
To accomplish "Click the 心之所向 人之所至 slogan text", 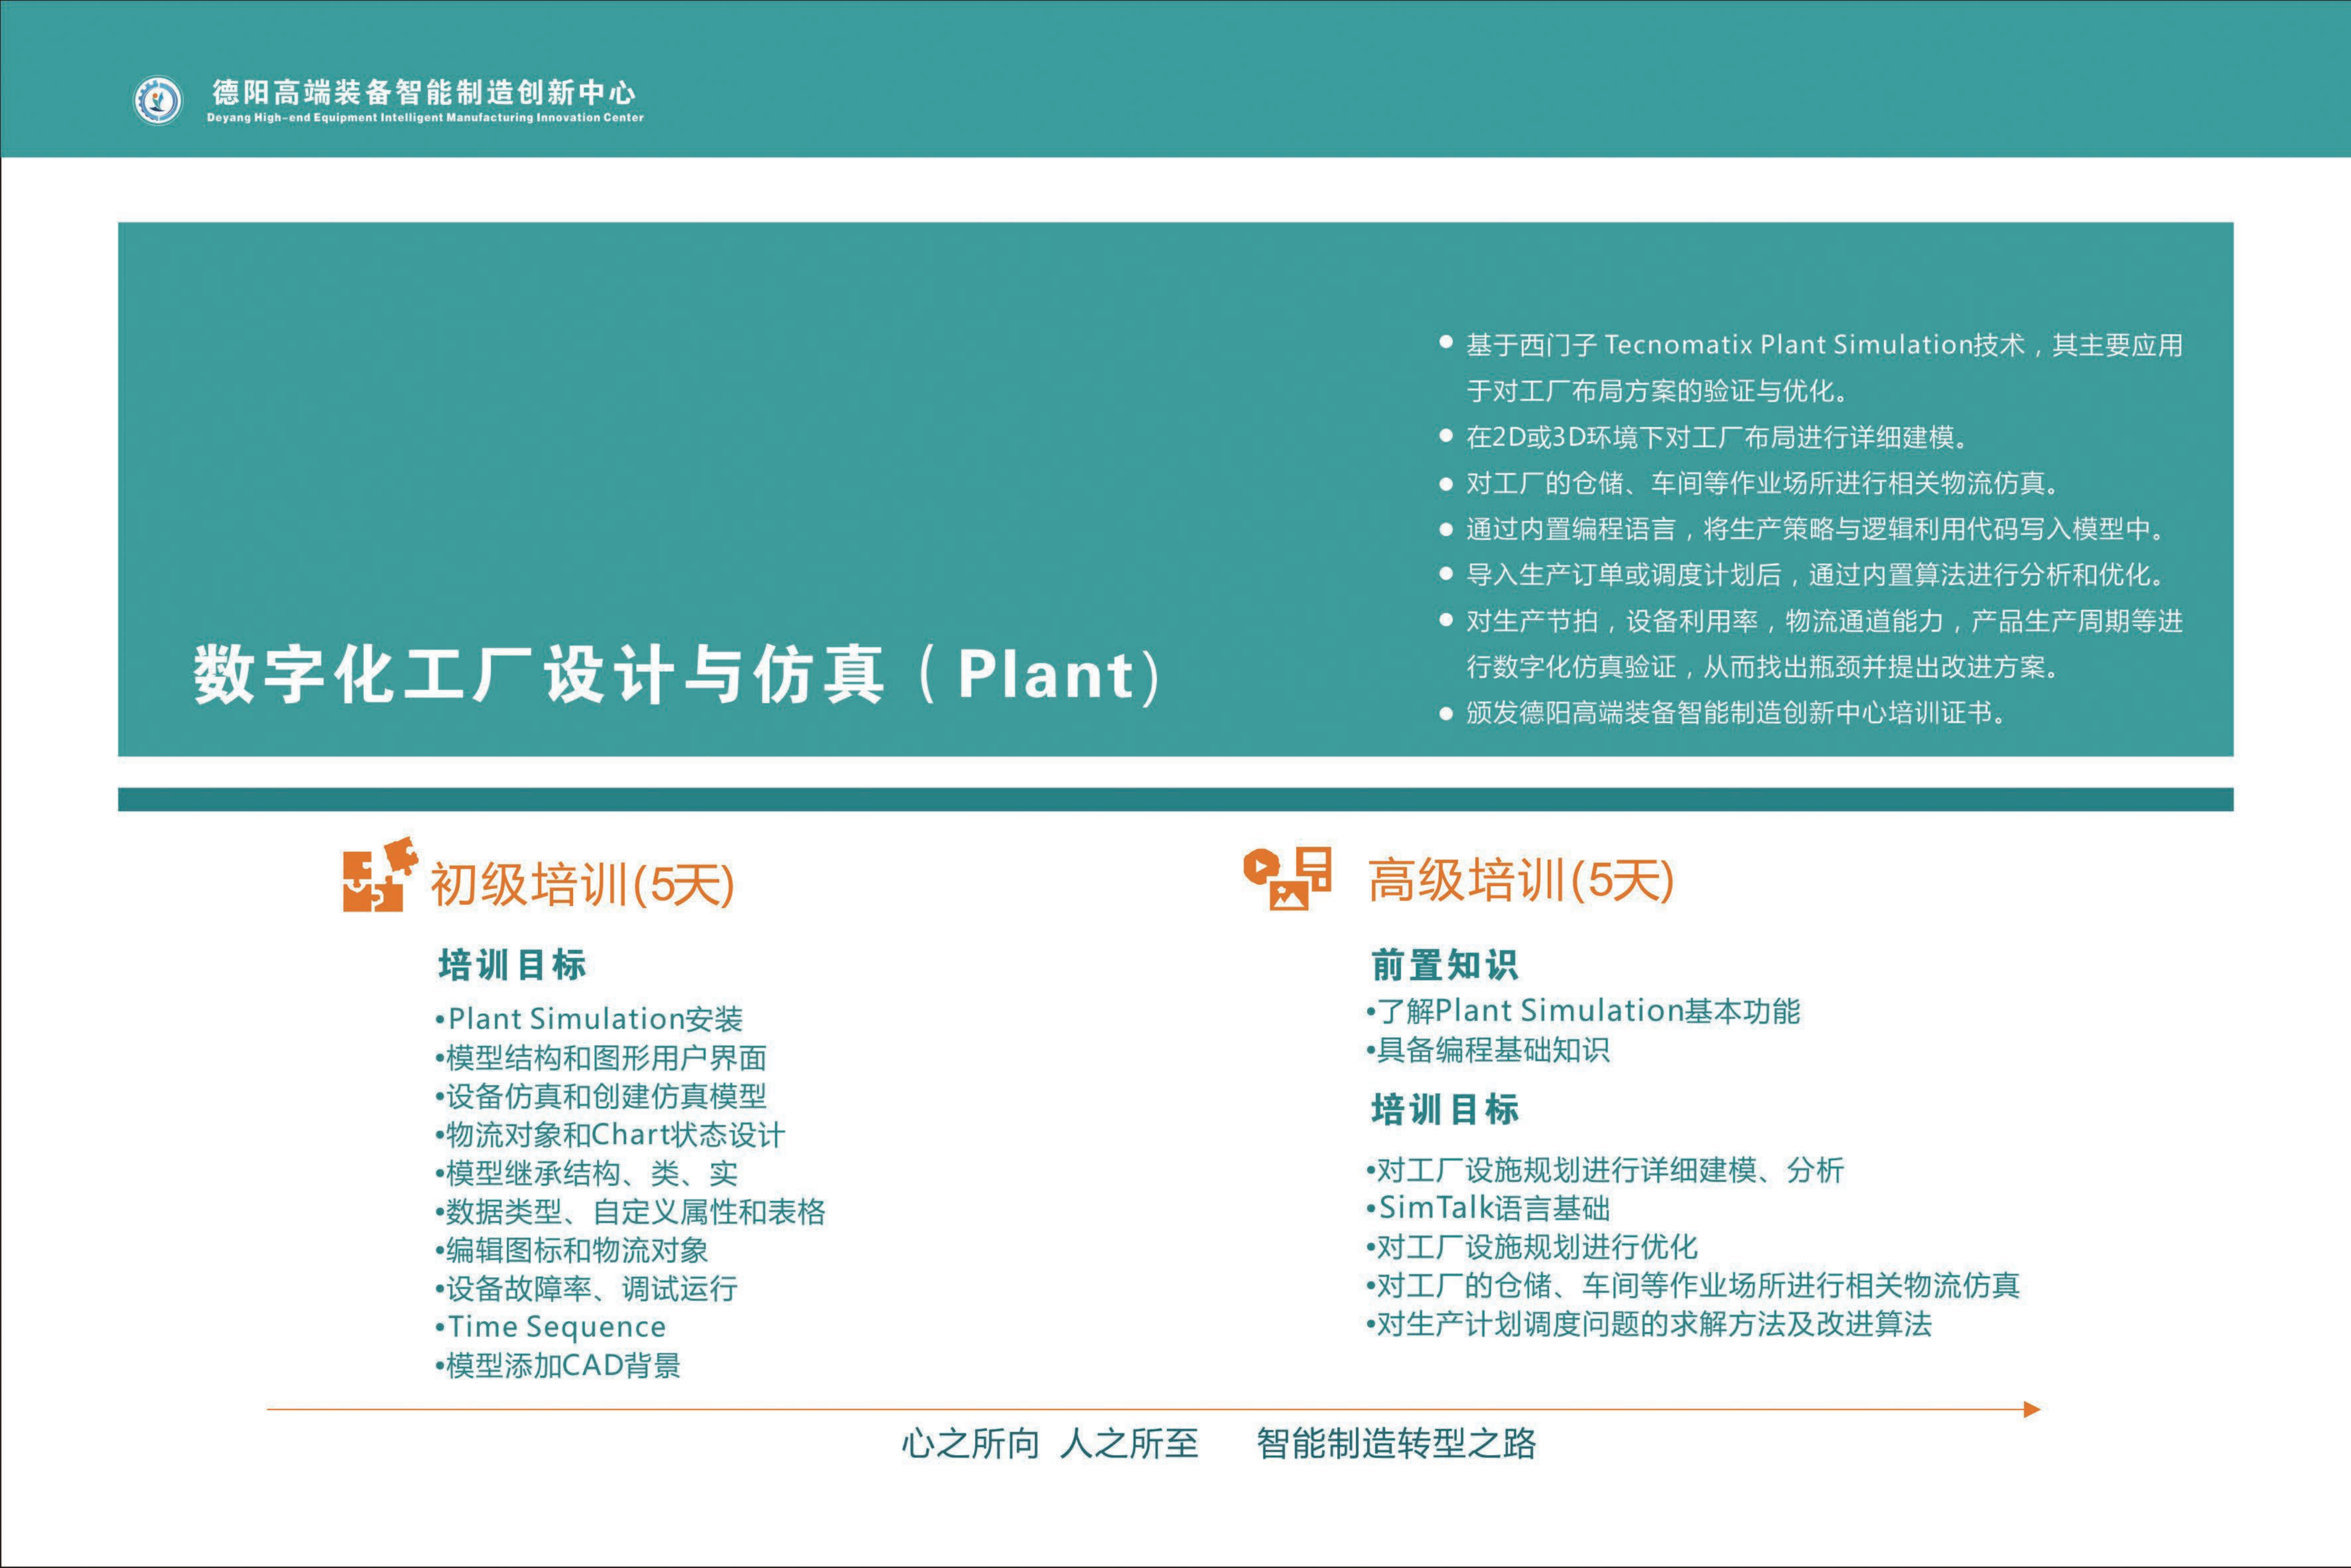I will click(1049, 1443).
